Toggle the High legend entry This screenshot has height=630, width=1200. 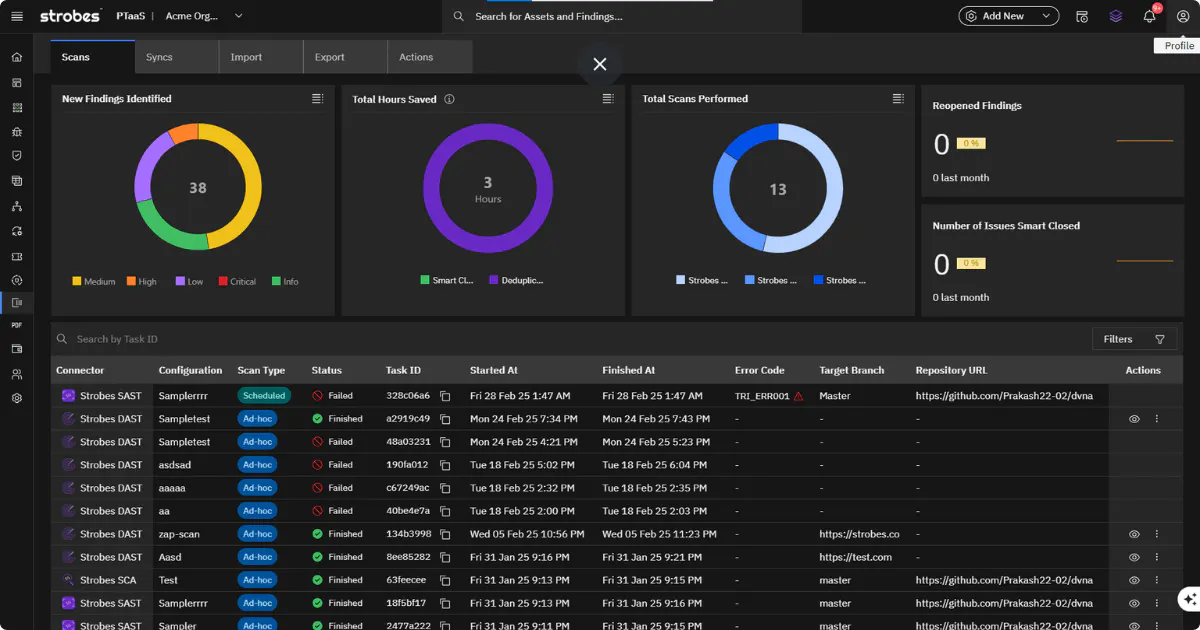141,282
